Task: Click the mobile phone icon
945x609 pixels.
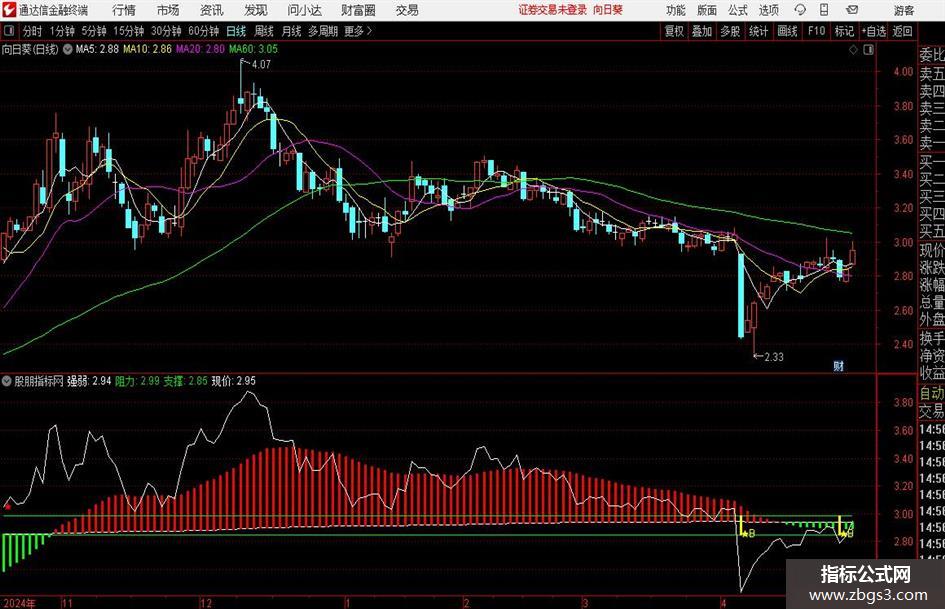Action: tap(824, 10)
